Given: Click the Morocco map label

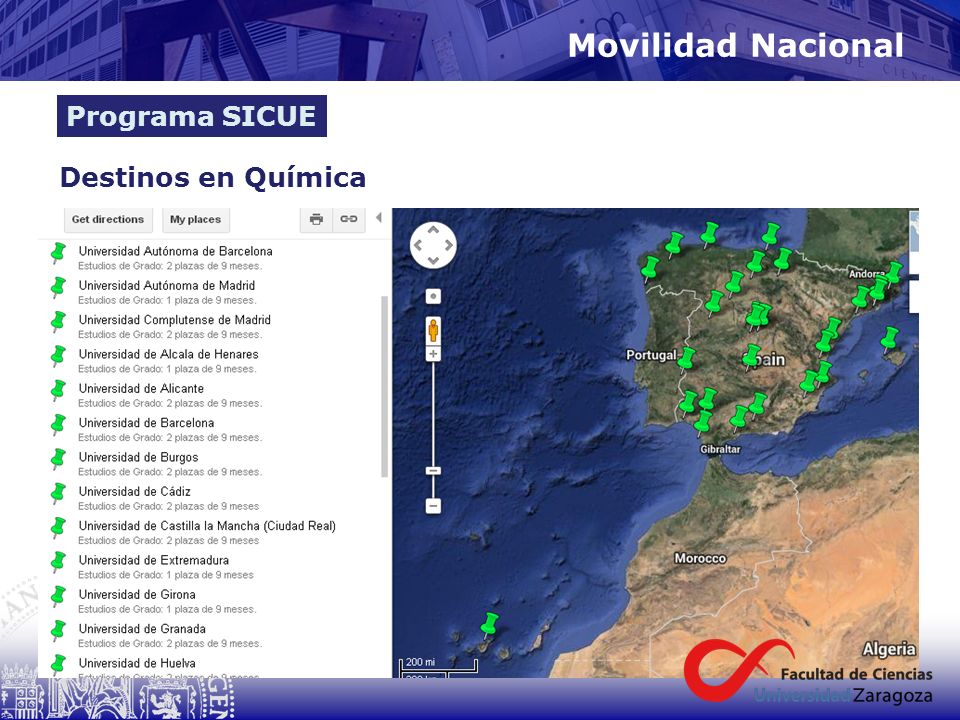Looking at the screenshot, I should (700, 558).
